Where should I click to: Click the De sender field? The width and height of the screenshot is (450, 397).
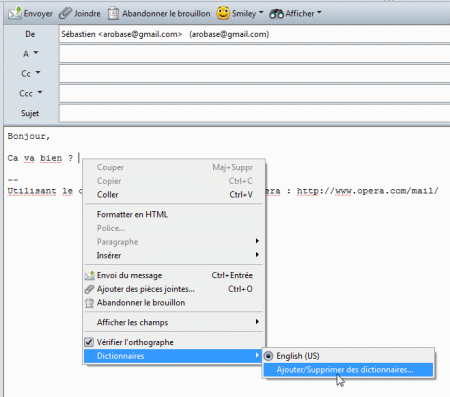pyautogui.click(x=255, y=34)
